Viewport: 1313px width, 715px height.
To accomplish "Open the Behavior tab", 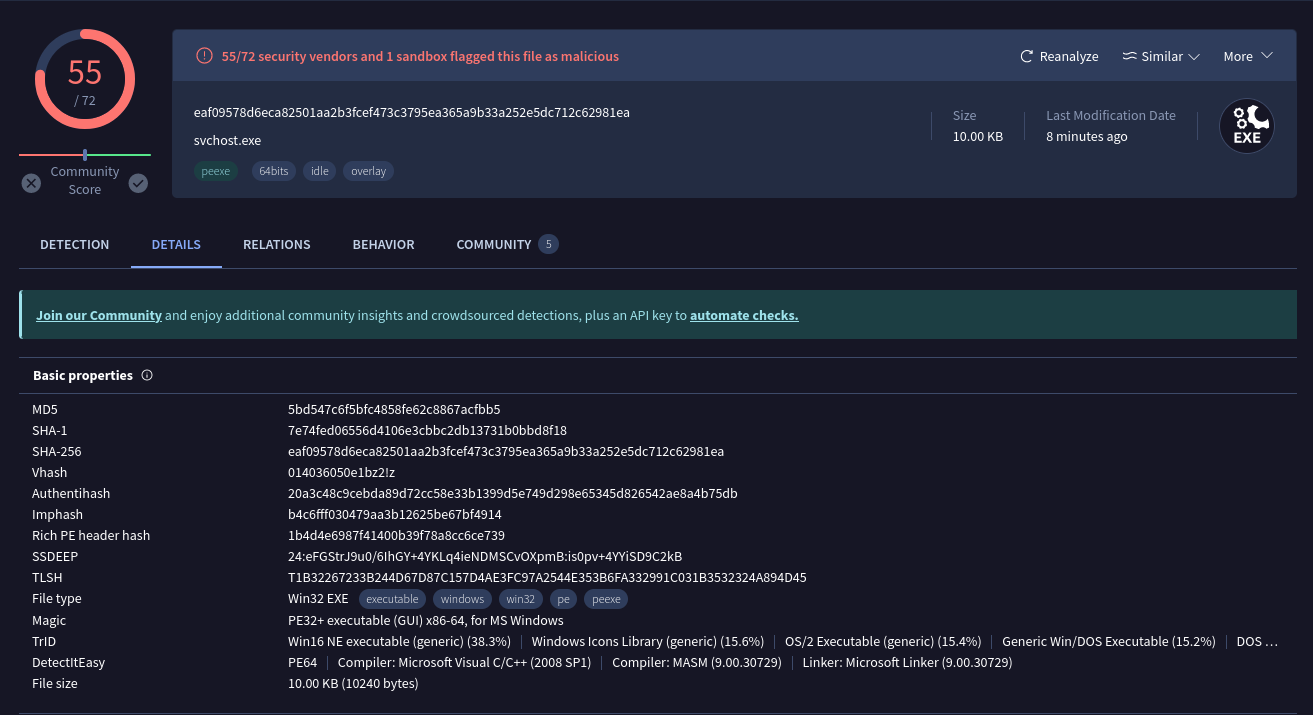I will coord(383,245).
